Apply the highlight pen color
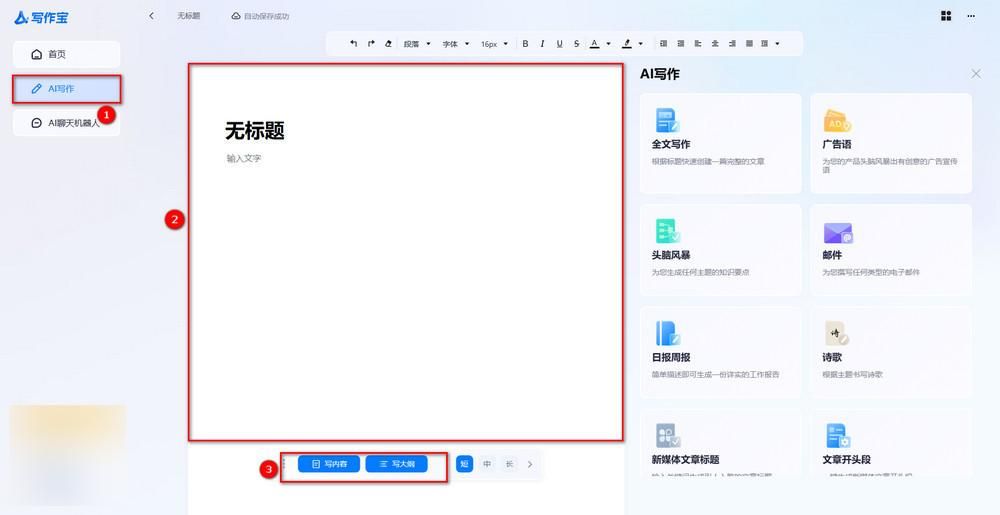Image resolution: width=1000 pixels, height=515 pixels. coord(627,43)
